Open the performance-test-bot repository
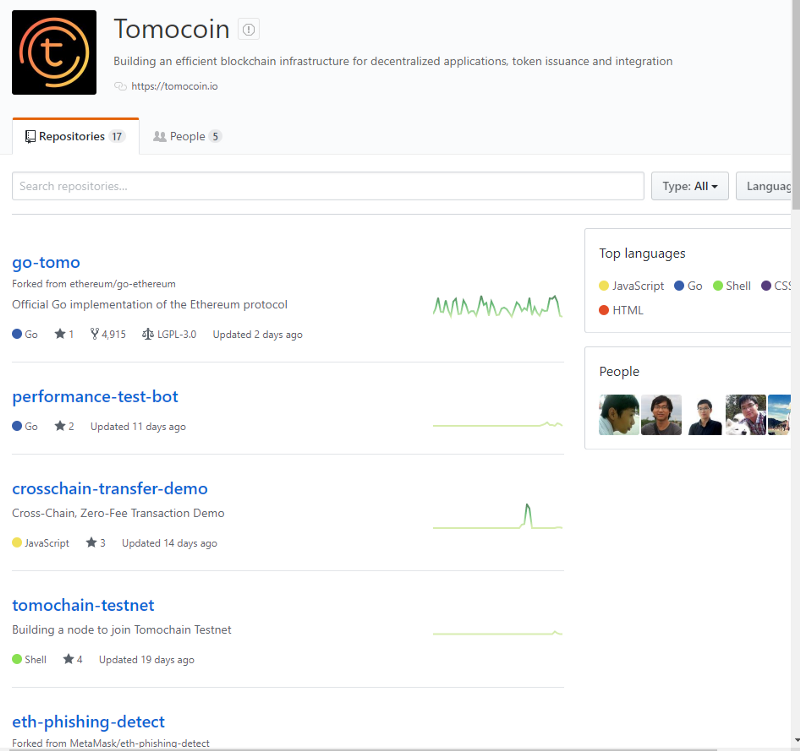 click(x=95, y=396)
